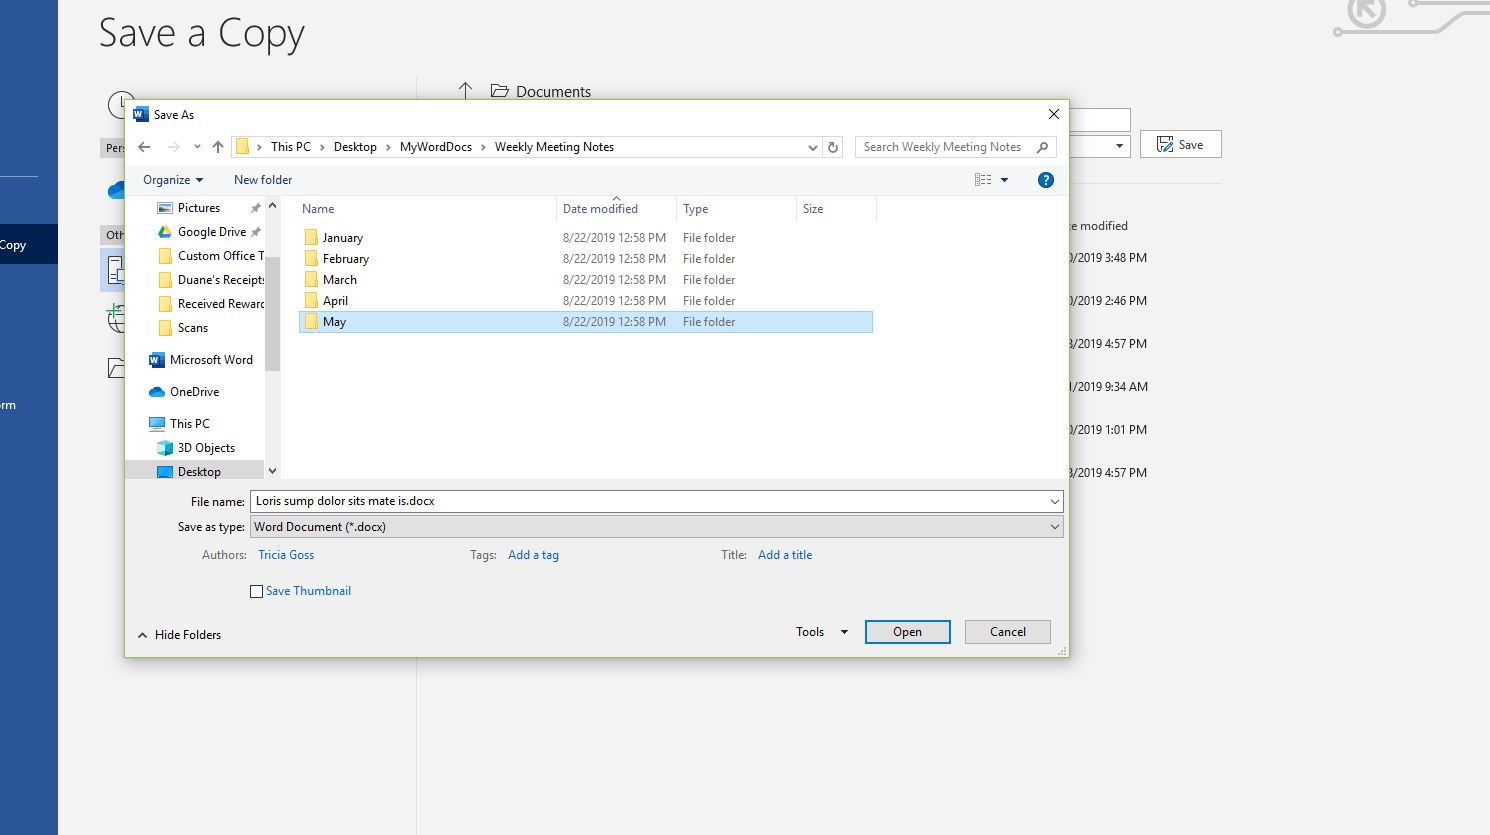Image resolution: width=1490 pixels, height=835 pixels.
Task: Click Add a title link
Action: click(x=785, y=555)
